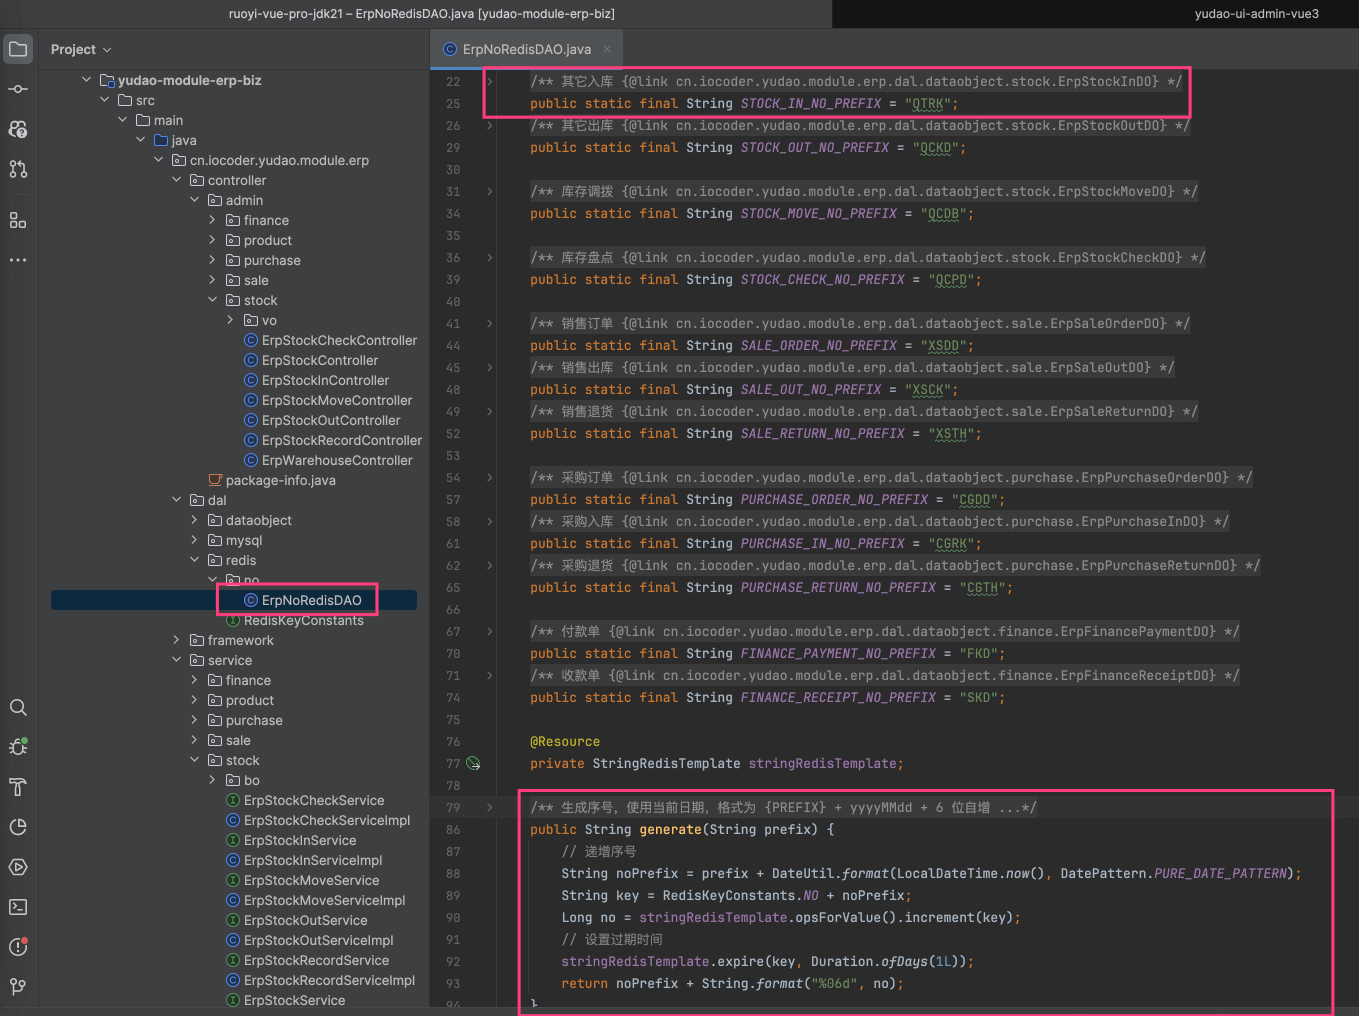Open ErpStockInController in project tree
1359x1016 pixels.
[x=325, y=380]
